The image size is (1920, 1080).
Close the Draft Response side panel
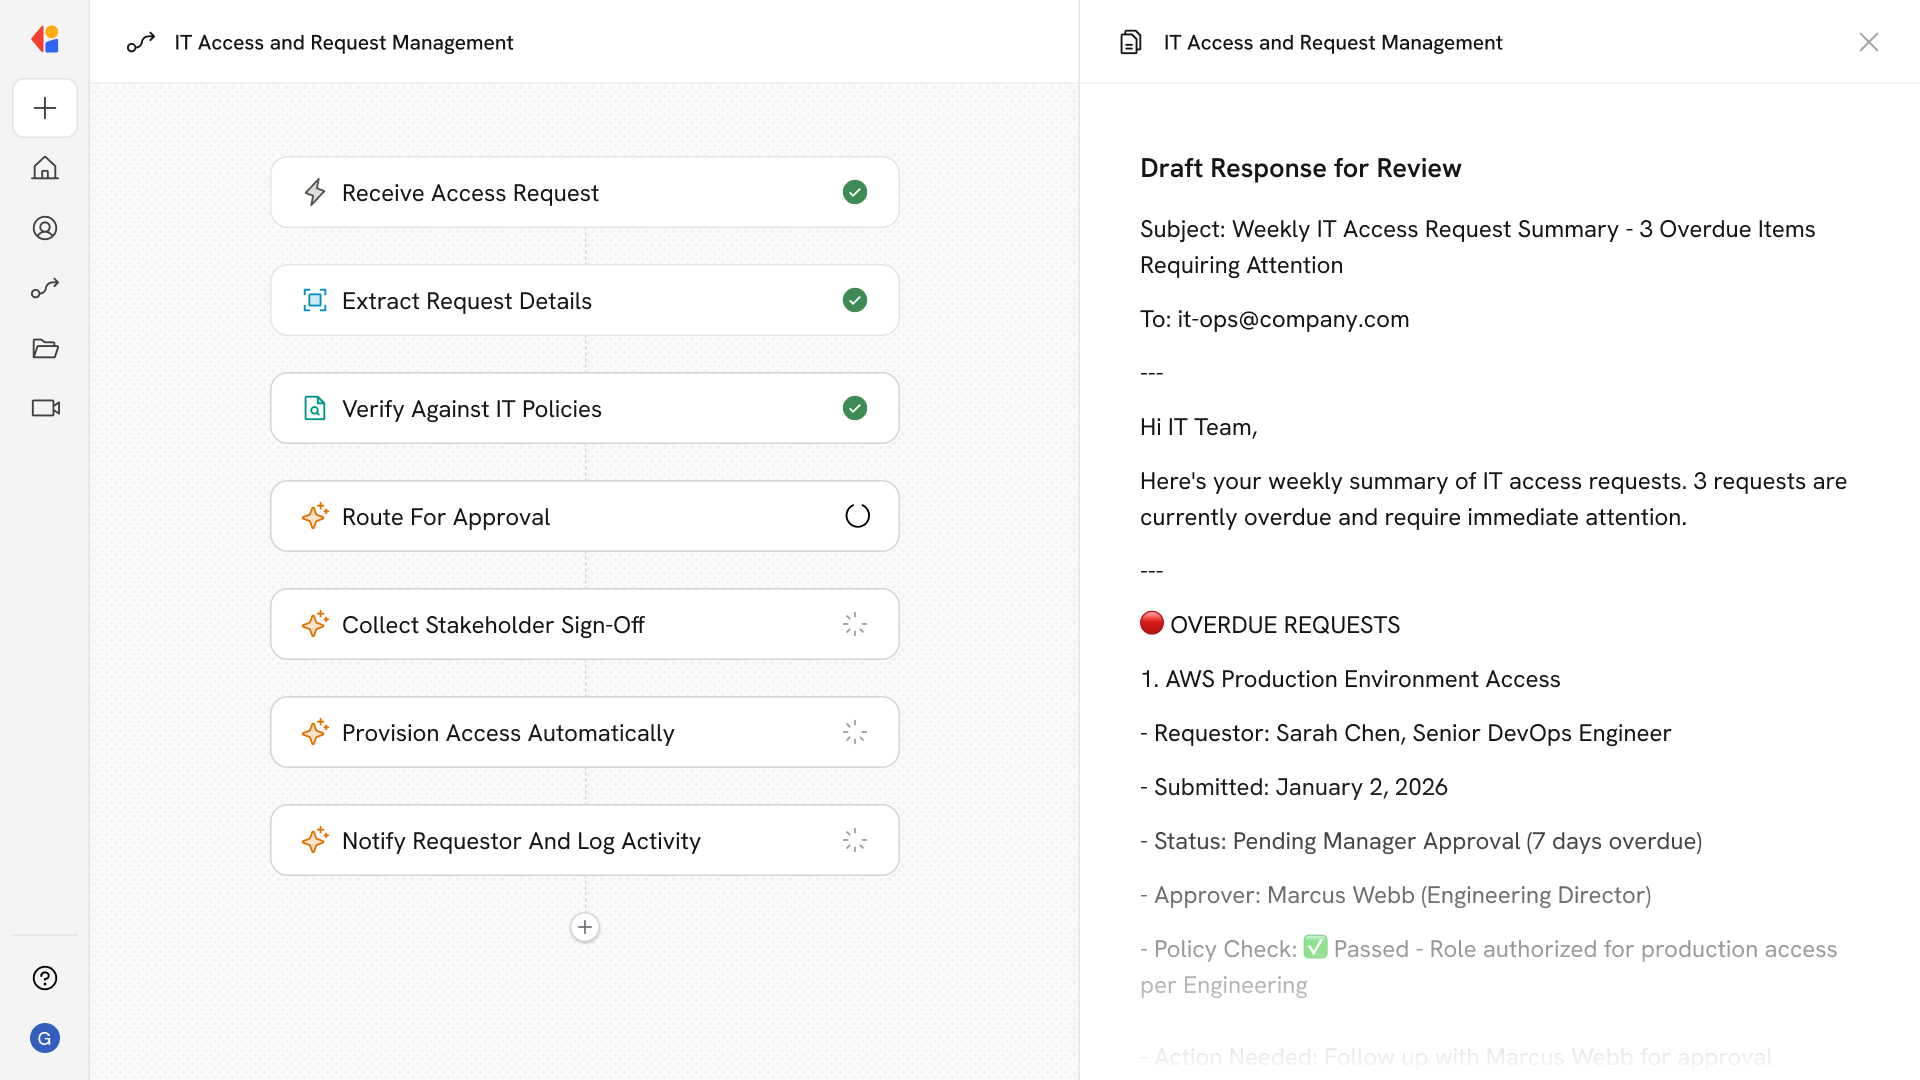(1869, 42)
